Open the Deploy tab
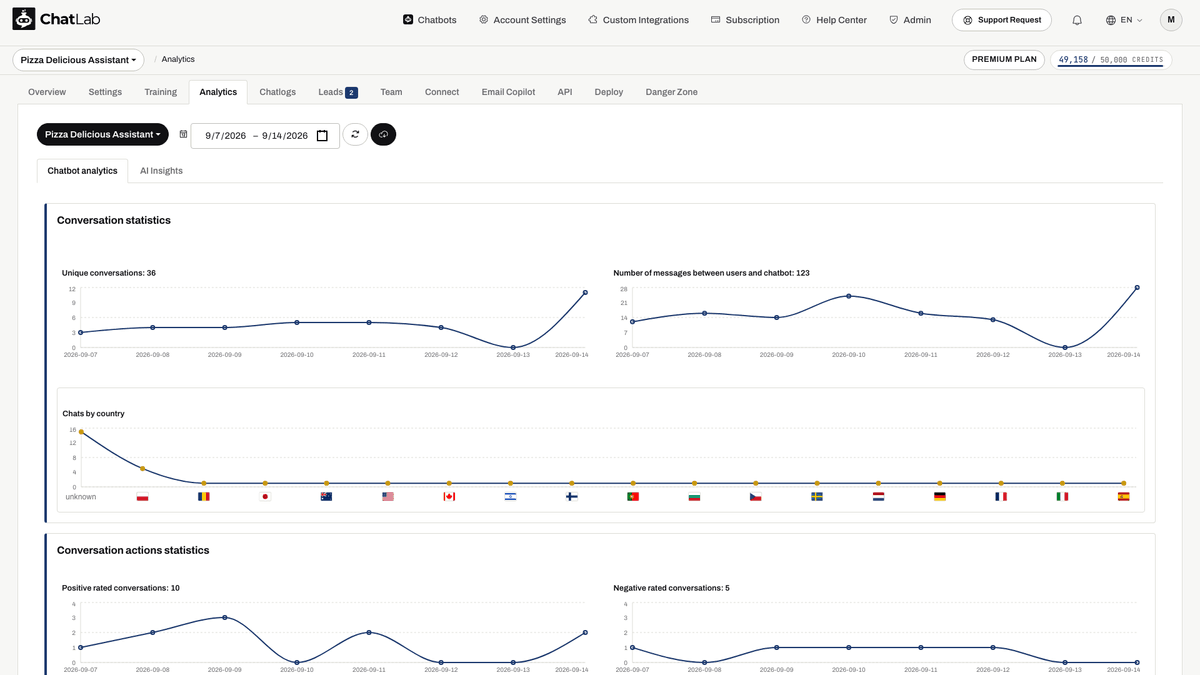 pos(609,92)
